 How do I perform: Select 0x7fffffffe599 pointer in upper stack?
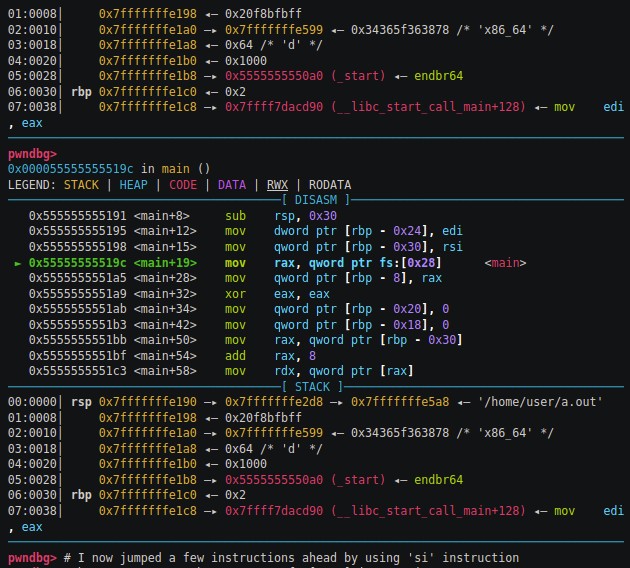274,29
